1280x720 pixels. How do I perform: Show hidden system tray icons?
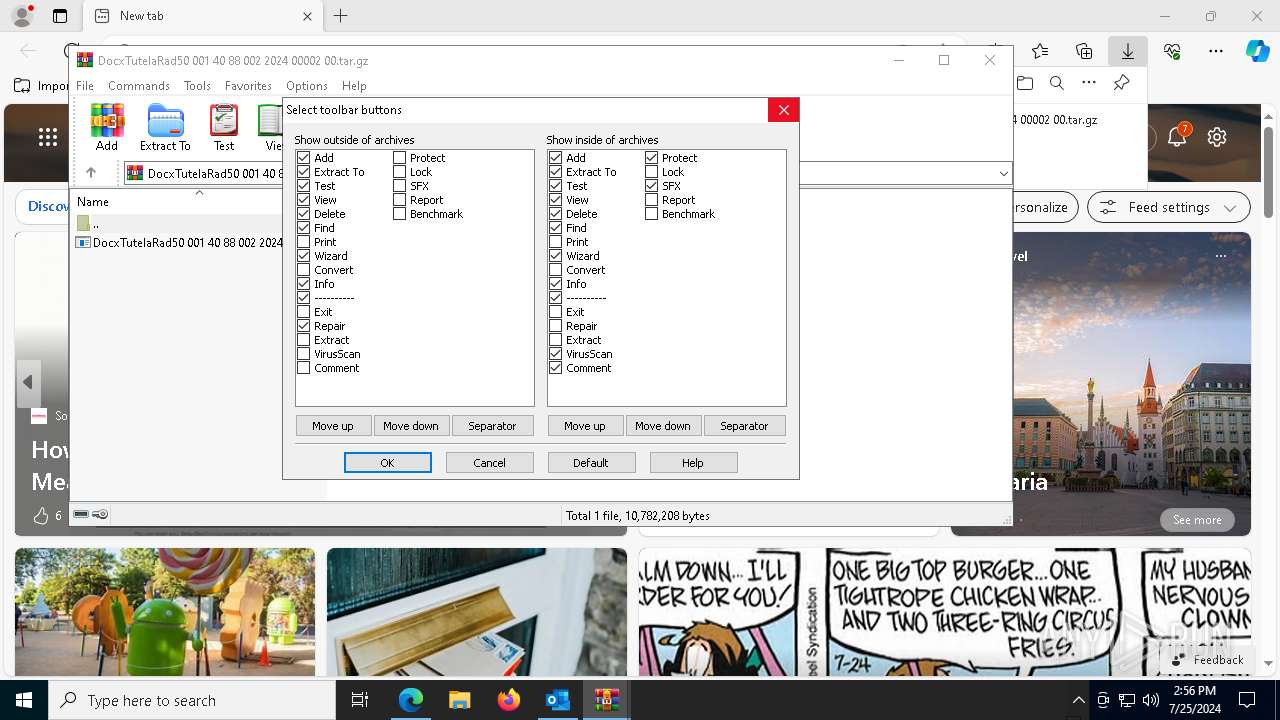(1078, 700)
